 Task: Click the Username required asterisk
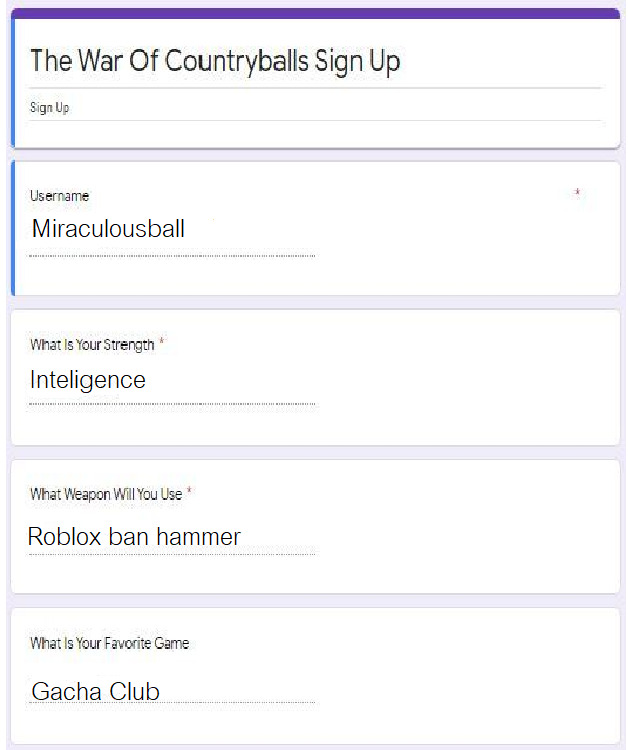(x=577, y=193)
